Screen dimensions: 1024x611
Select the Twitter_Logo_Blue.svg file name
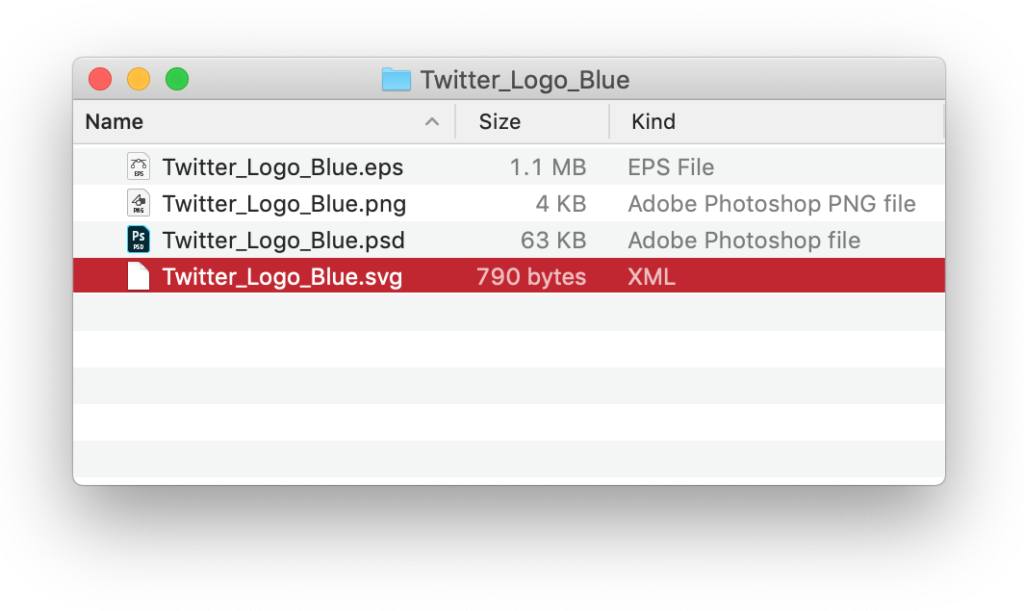point(282,277)
